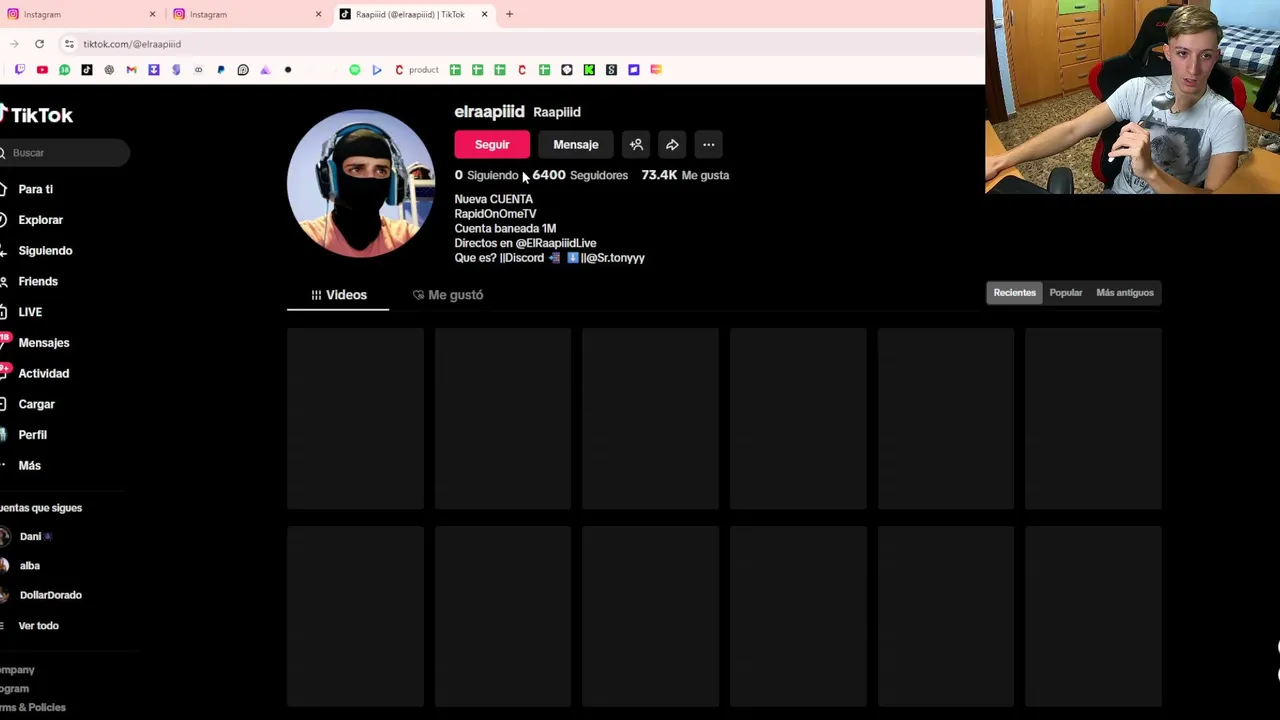This screenshot has width=1280, height=720.
Task: Click the 'Nueva CUENTA' bio line
Action: 494,199
